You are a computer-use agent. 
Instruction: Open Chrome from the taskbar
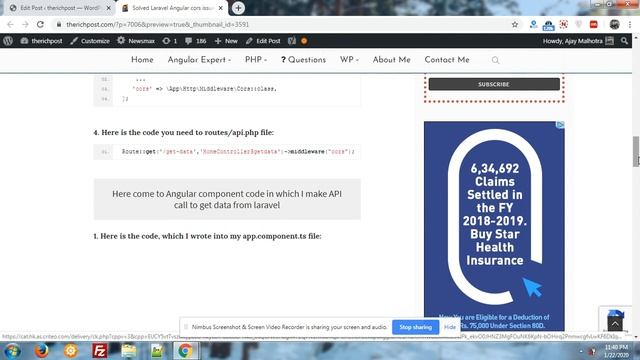[x=185, y=351]
